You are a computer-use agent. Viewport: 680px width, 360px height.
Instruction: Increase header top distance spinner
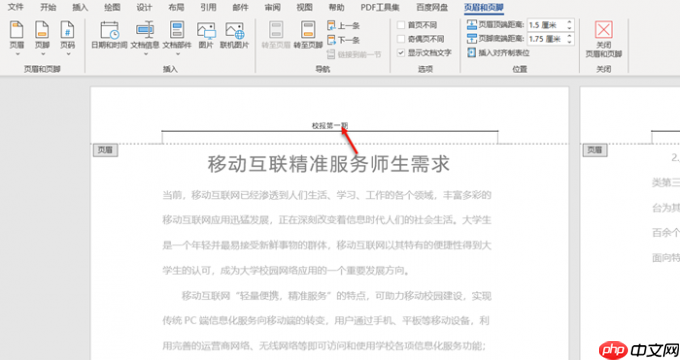(569, 22)
